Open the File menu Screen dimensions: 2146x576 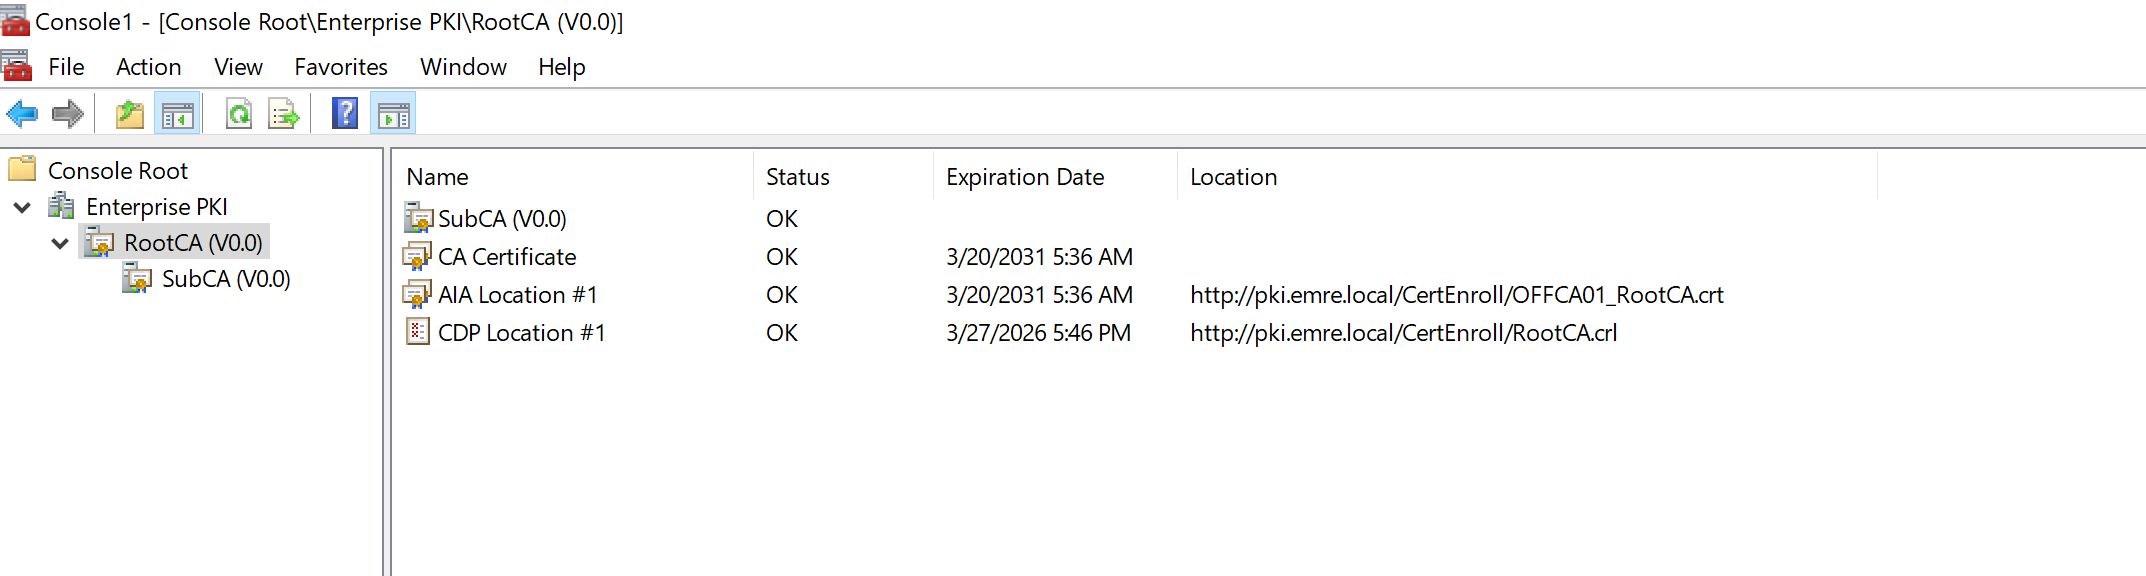tap(66, 67)
